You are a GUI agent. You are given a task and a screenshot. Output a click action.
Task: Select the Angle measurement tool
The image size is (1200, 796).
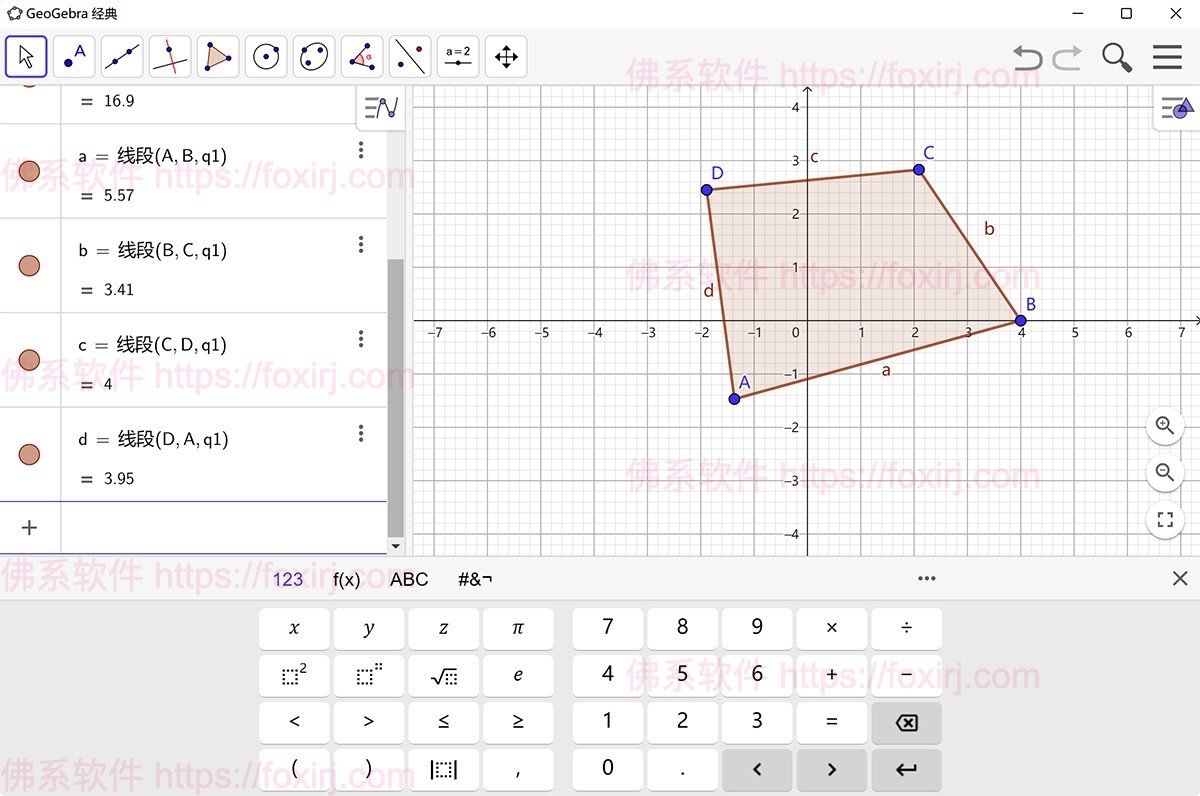coord(362,57)
